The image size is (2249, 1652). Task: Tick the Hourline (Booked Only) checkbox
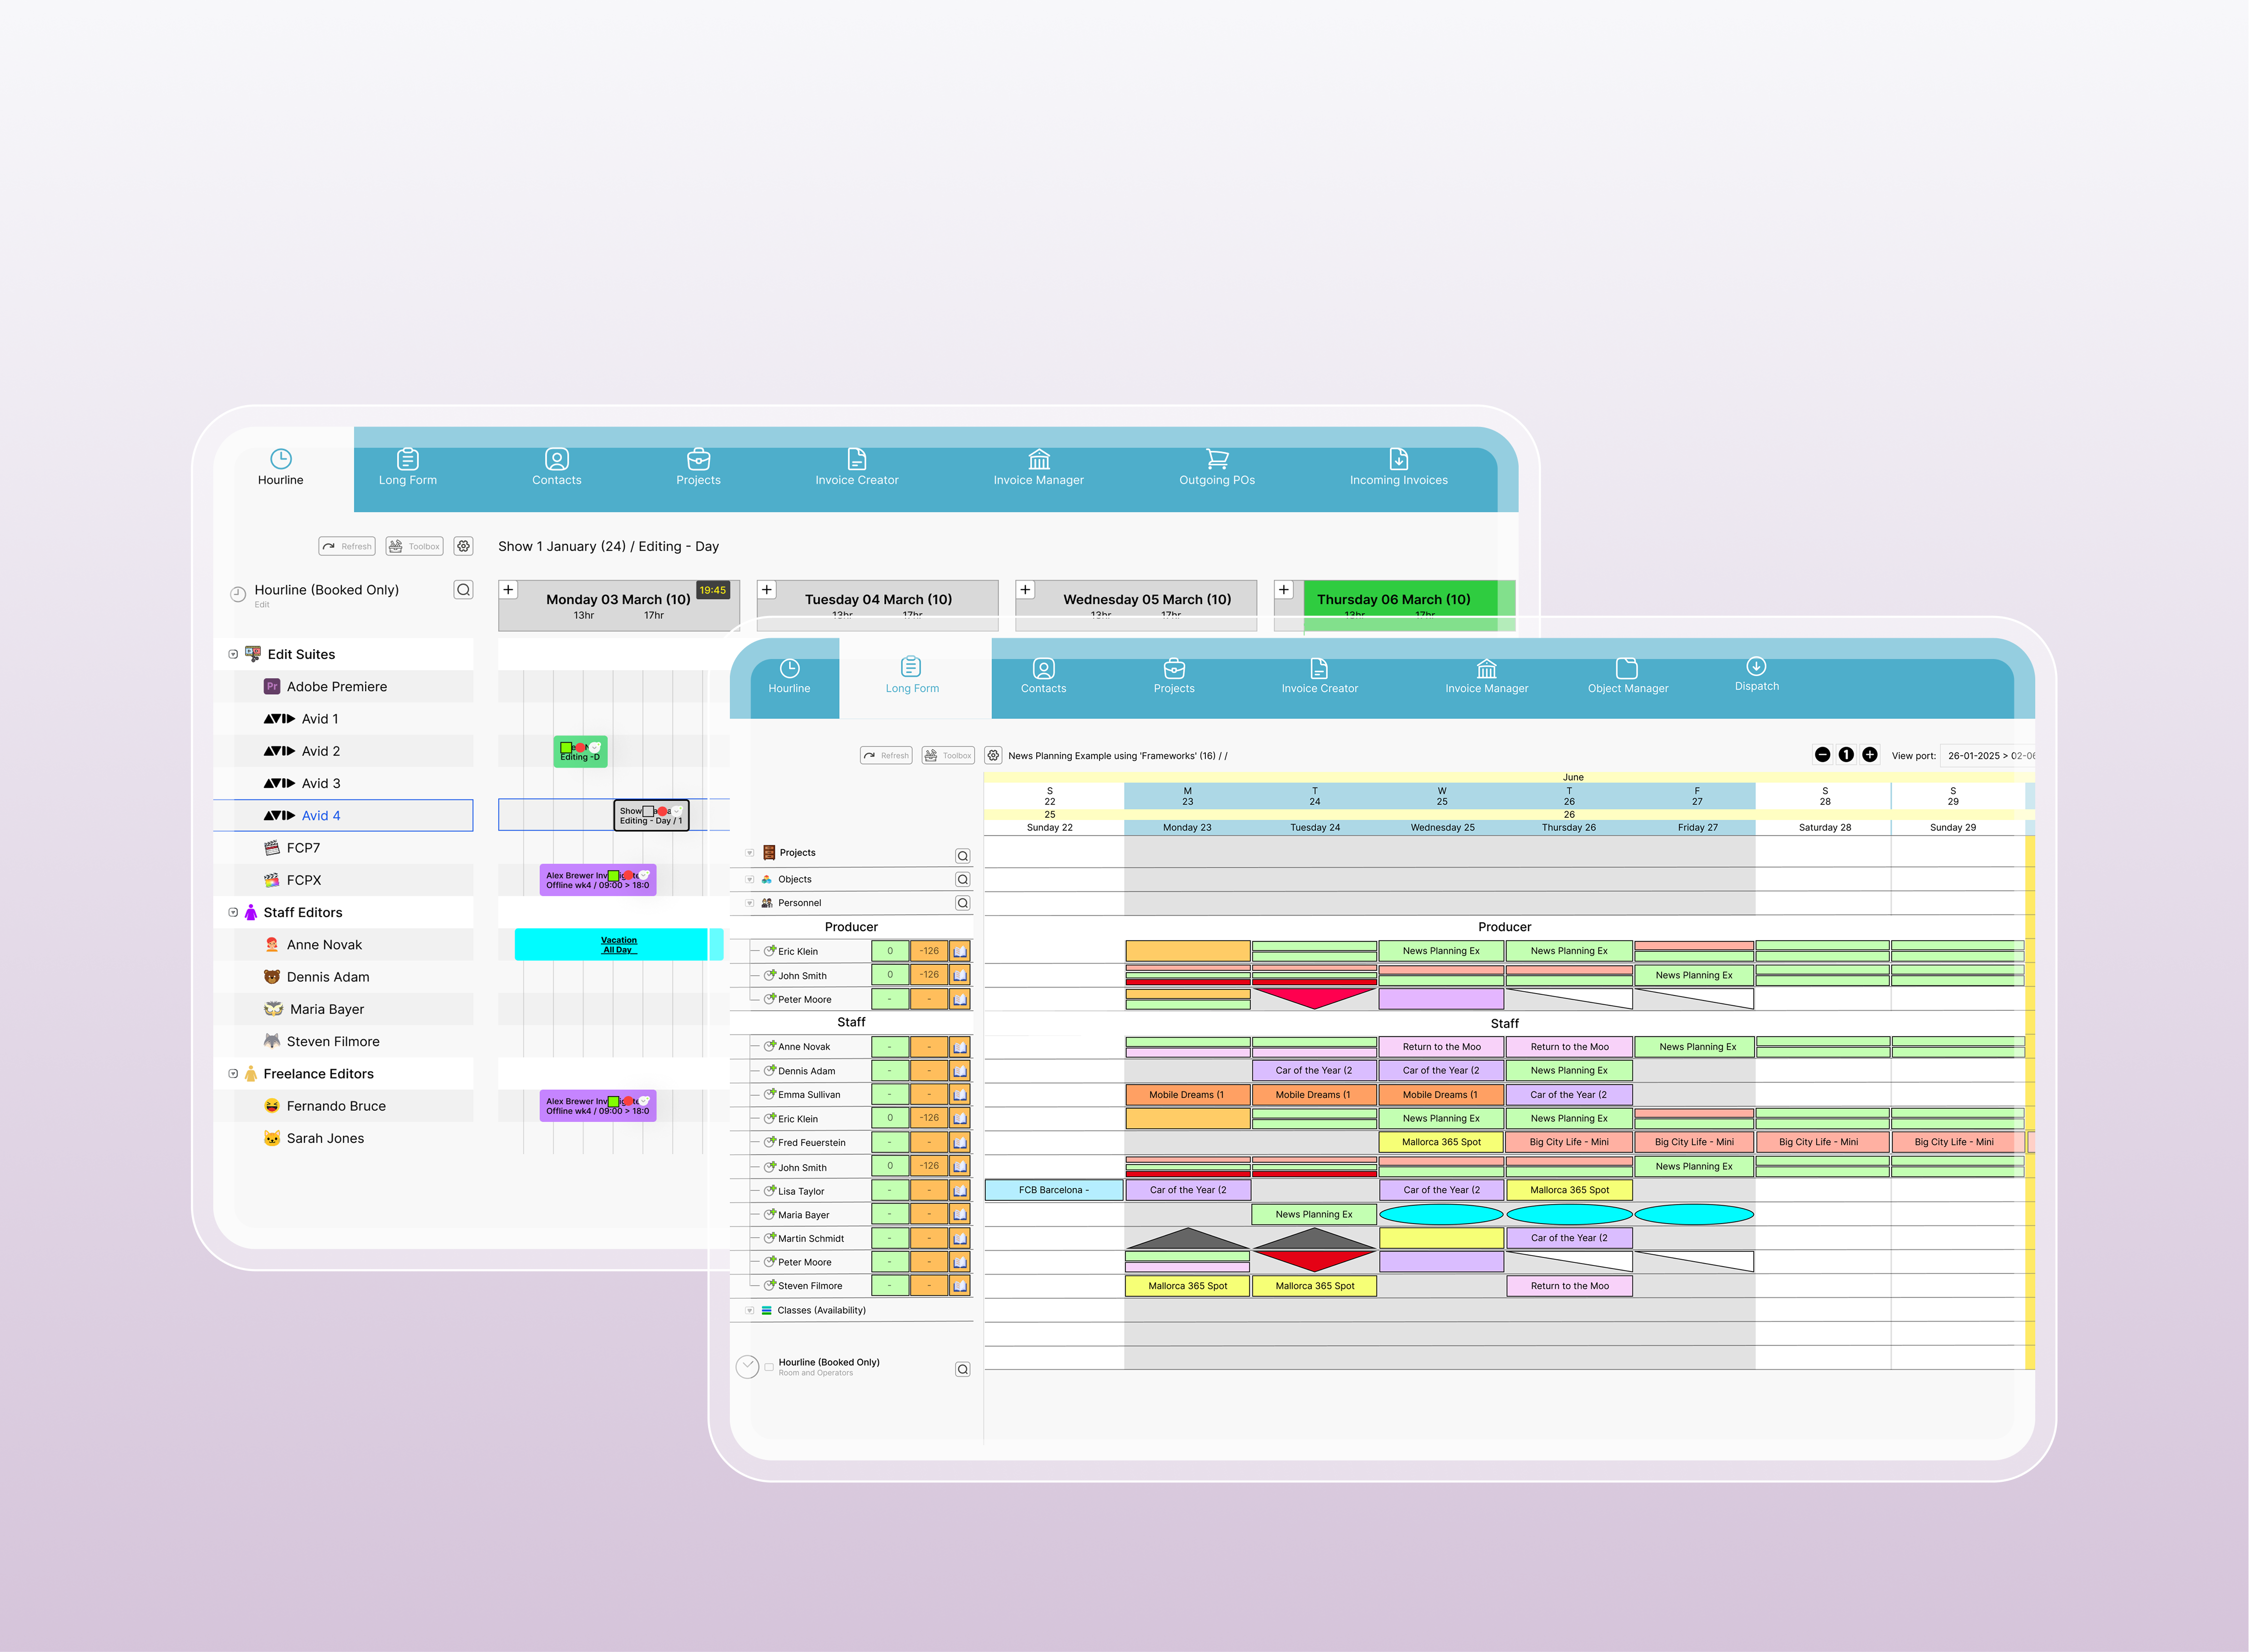click(x=769, y=1366)
